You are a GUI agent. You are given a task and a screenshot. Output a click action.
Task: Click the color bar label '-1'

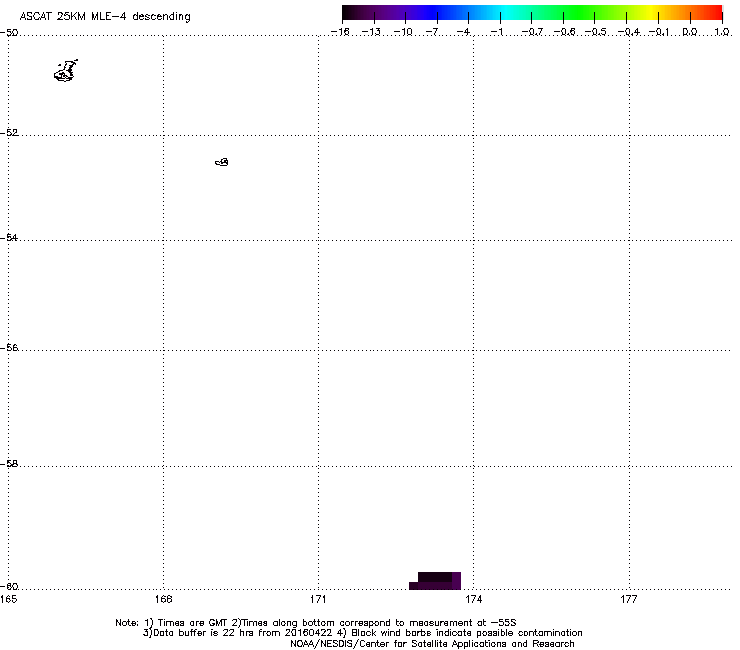[x=496, y=32]
